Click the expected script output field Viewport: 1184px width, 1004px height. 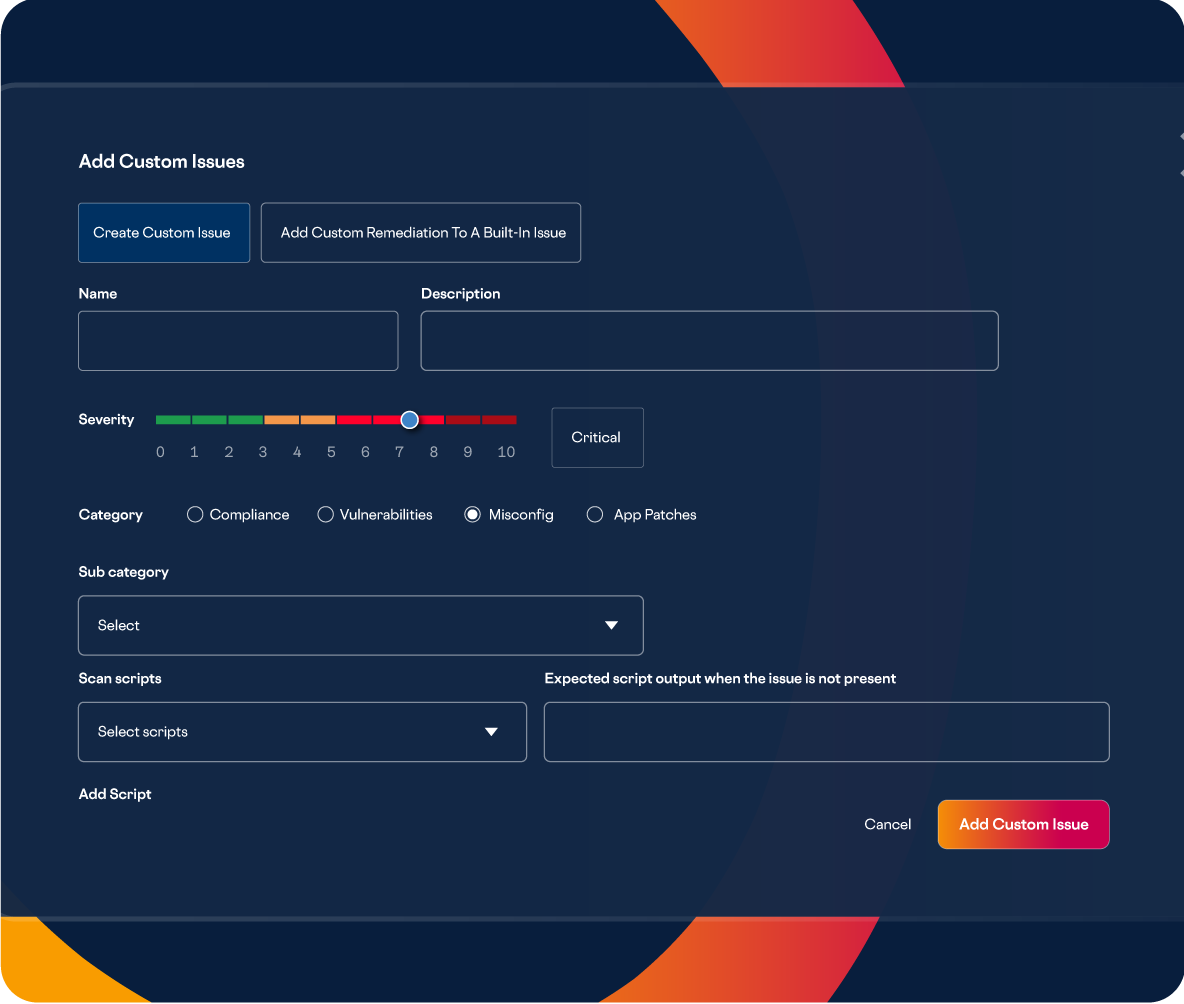(x=826, y=732)
